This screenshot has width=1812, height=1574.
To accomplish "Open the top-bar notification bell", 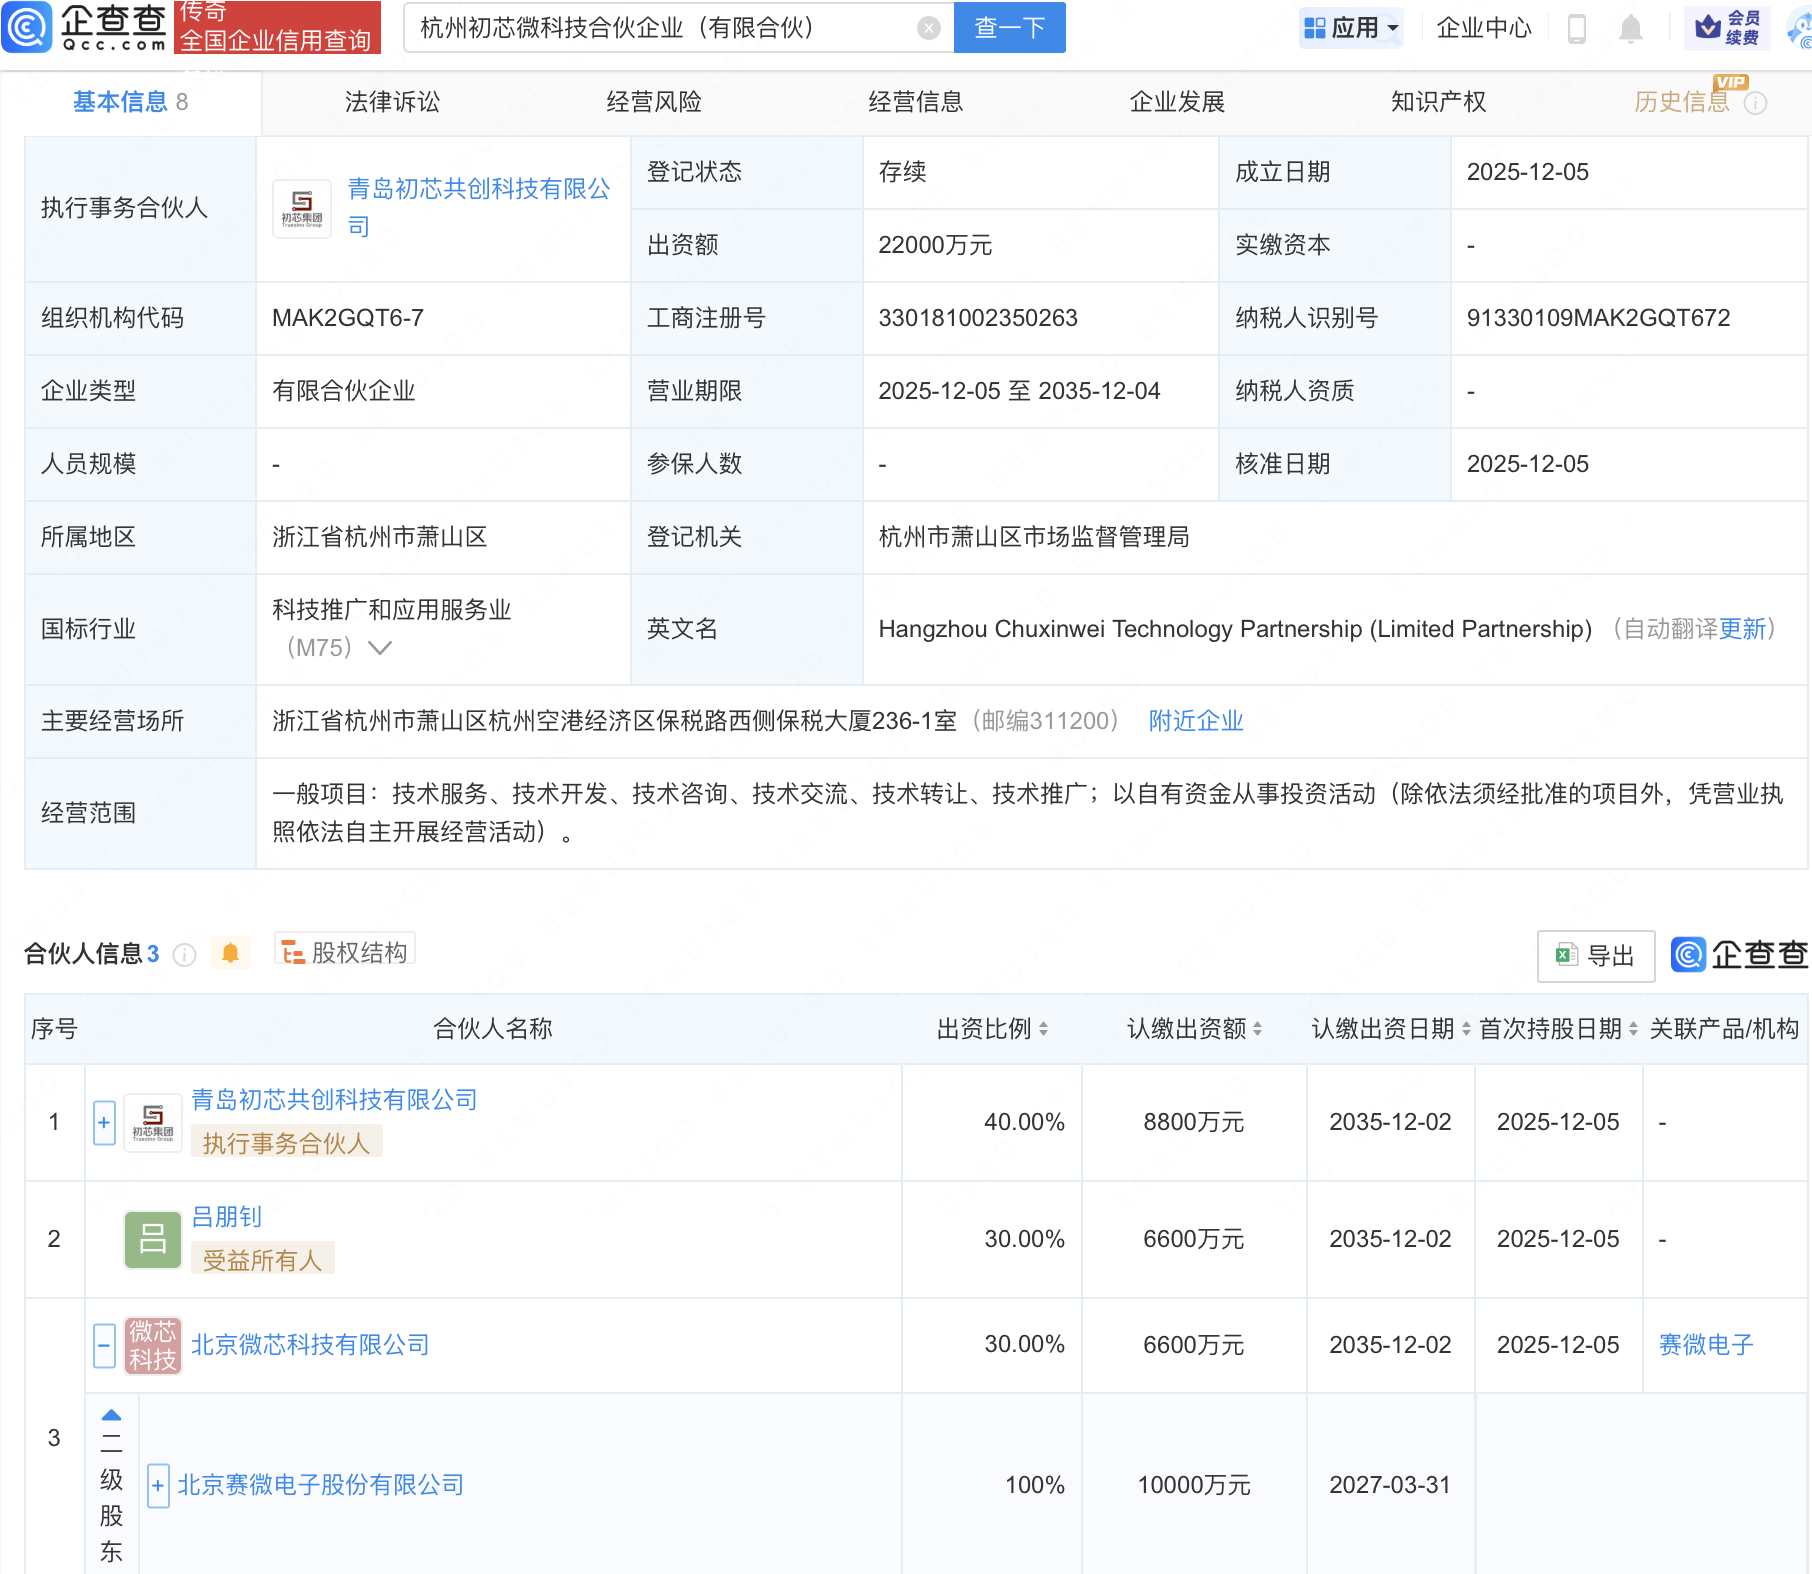I will [x=1631, y=28].
